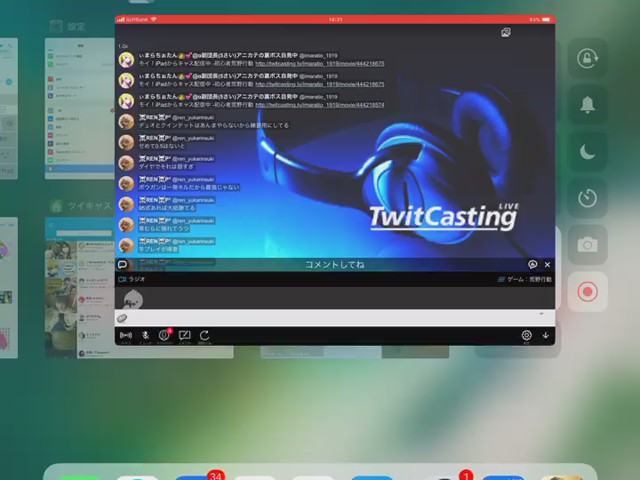Enable Do Not Disturb moon toggle
This screenshot has height=480, width=640.
pyautogui.click(x=587, y=151)
